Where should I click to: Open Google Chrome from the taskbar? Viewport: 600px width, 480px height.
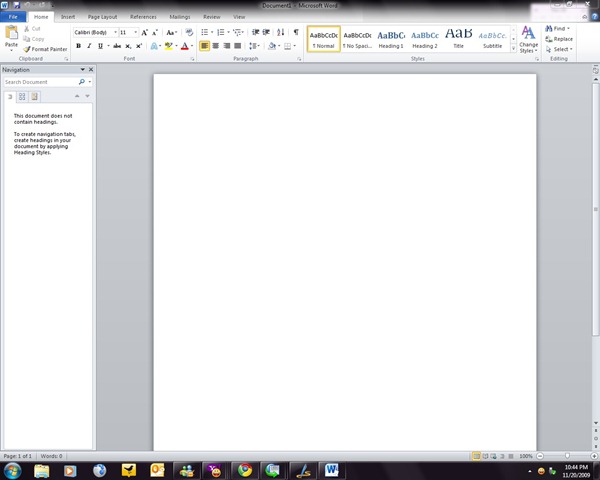coord(245,470)
